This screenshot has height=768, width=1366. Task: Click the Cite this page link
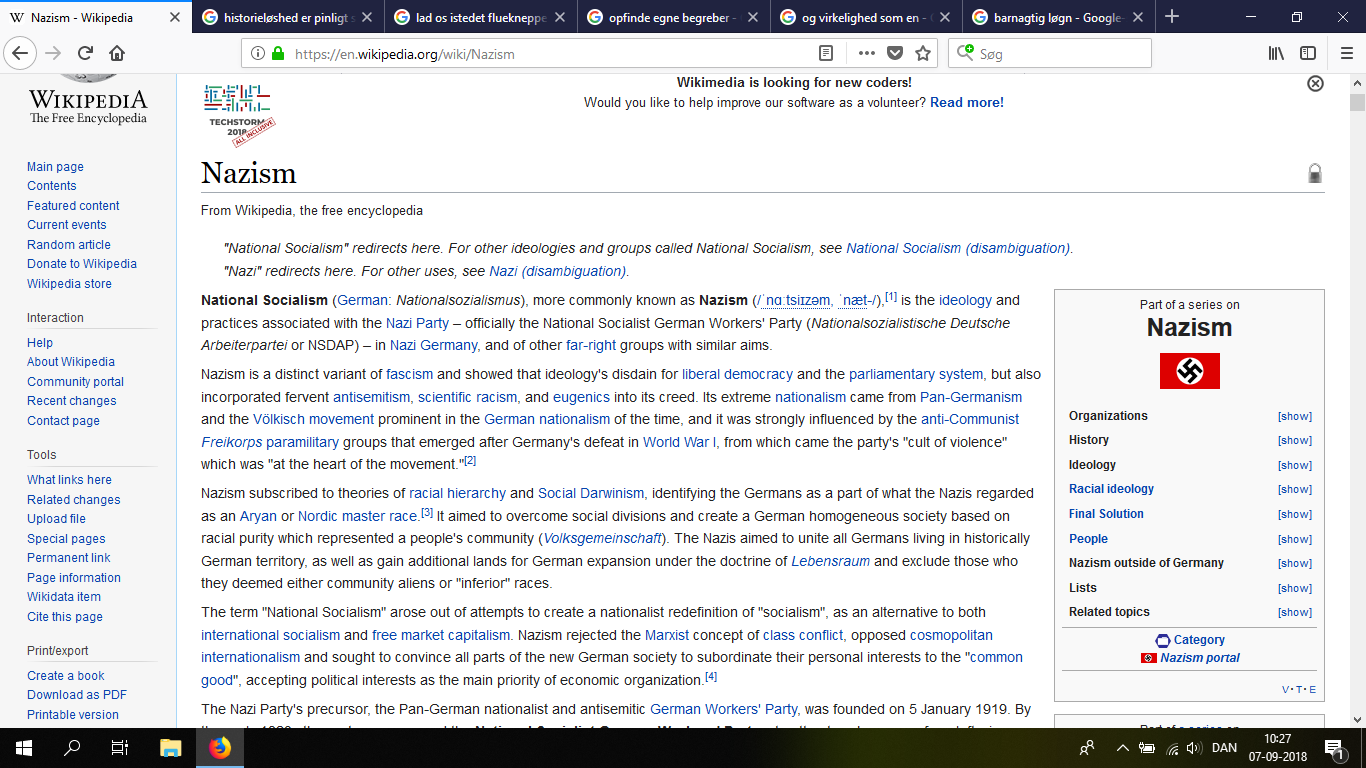pos(65,617)
